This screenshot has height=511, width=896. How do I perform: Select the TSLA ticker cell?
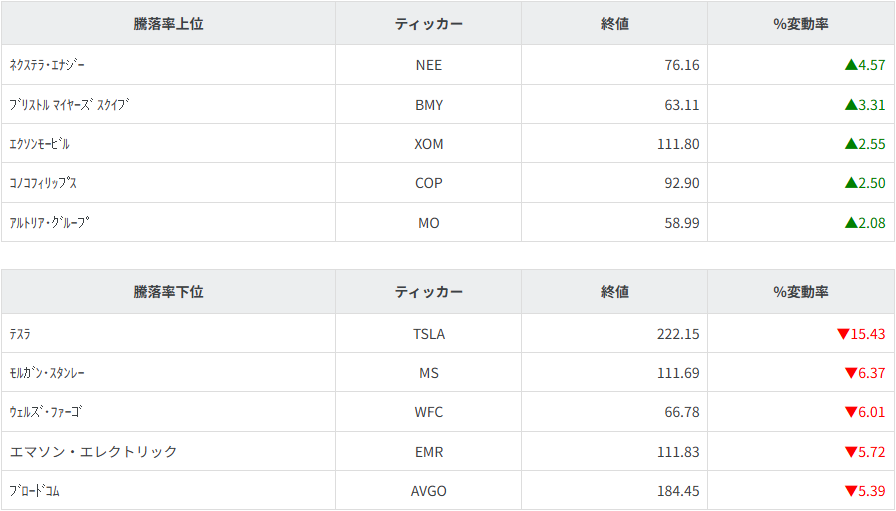pyautogui.click(x=428, y=334)
